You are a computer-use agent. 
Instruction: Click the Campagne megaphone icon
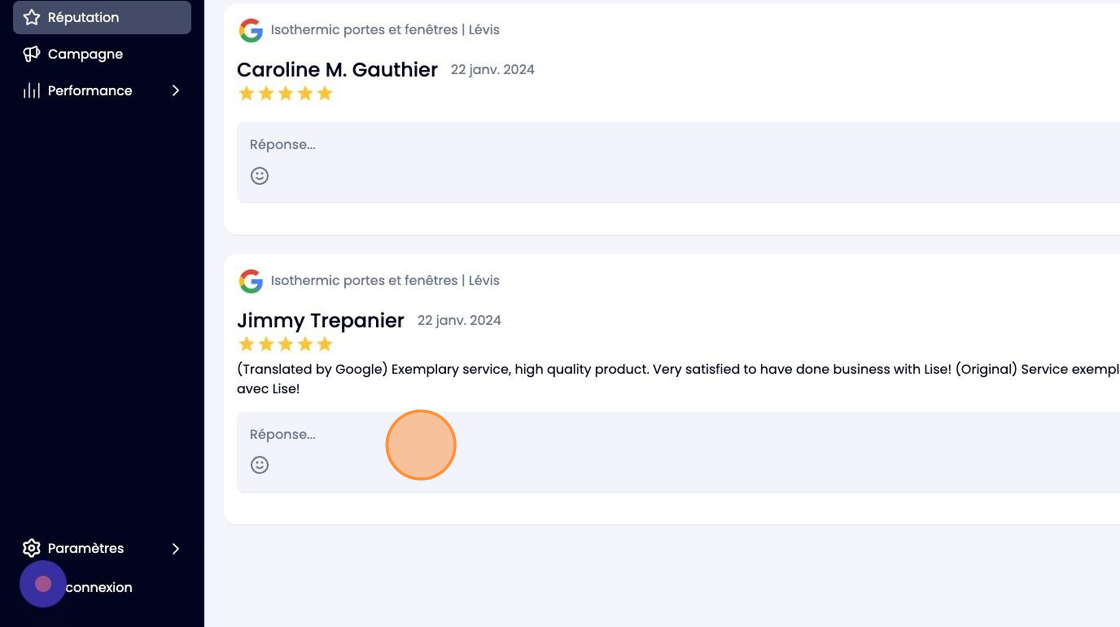pos(31,54)
